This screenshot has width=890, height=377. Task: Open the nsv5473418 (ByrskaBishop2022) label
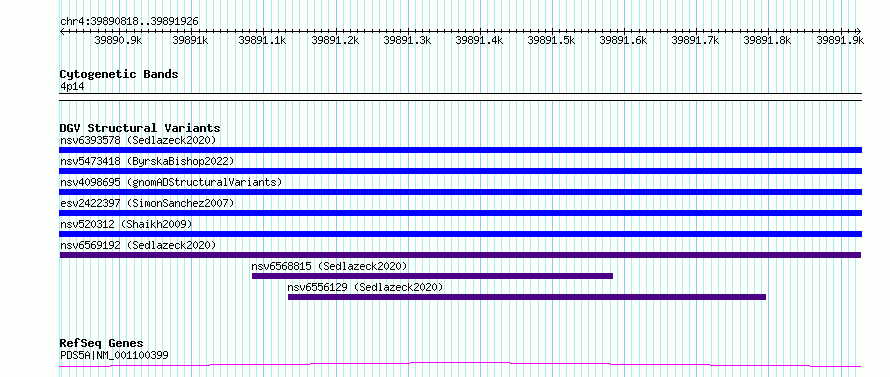pyautogui.click(x=147, y=161)
